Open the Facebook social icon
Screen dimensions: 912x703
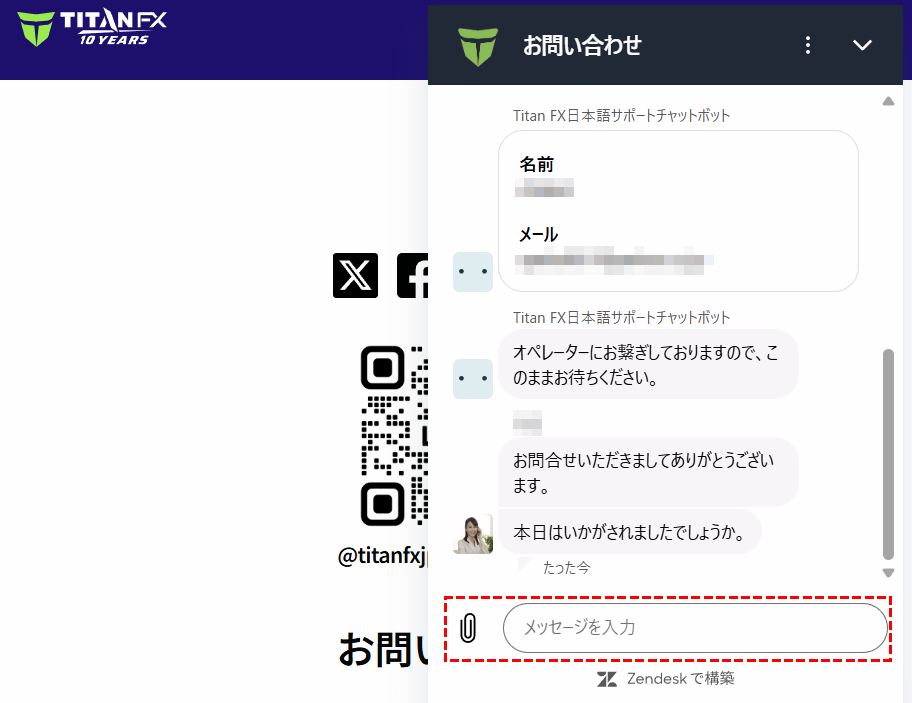[412, 276]
